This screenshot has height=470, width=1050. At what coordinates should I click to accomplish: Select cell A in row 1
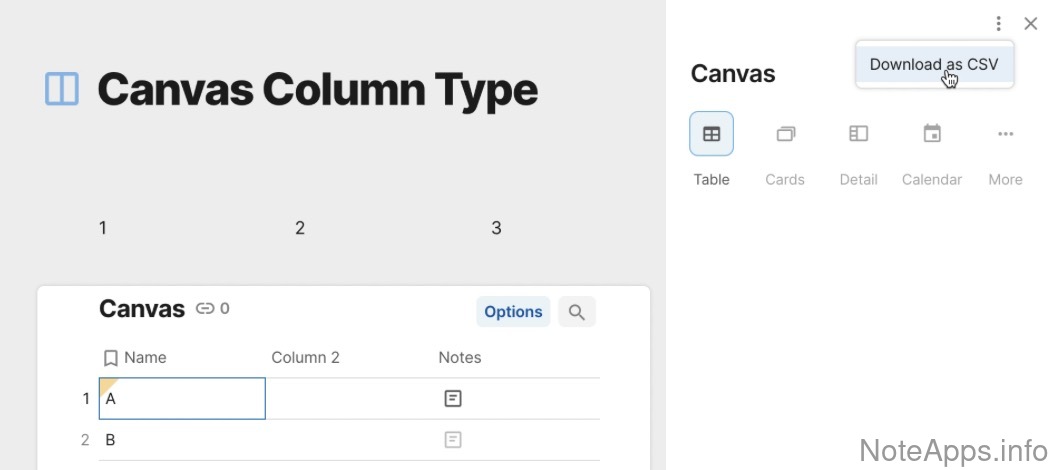coord(182,399)
